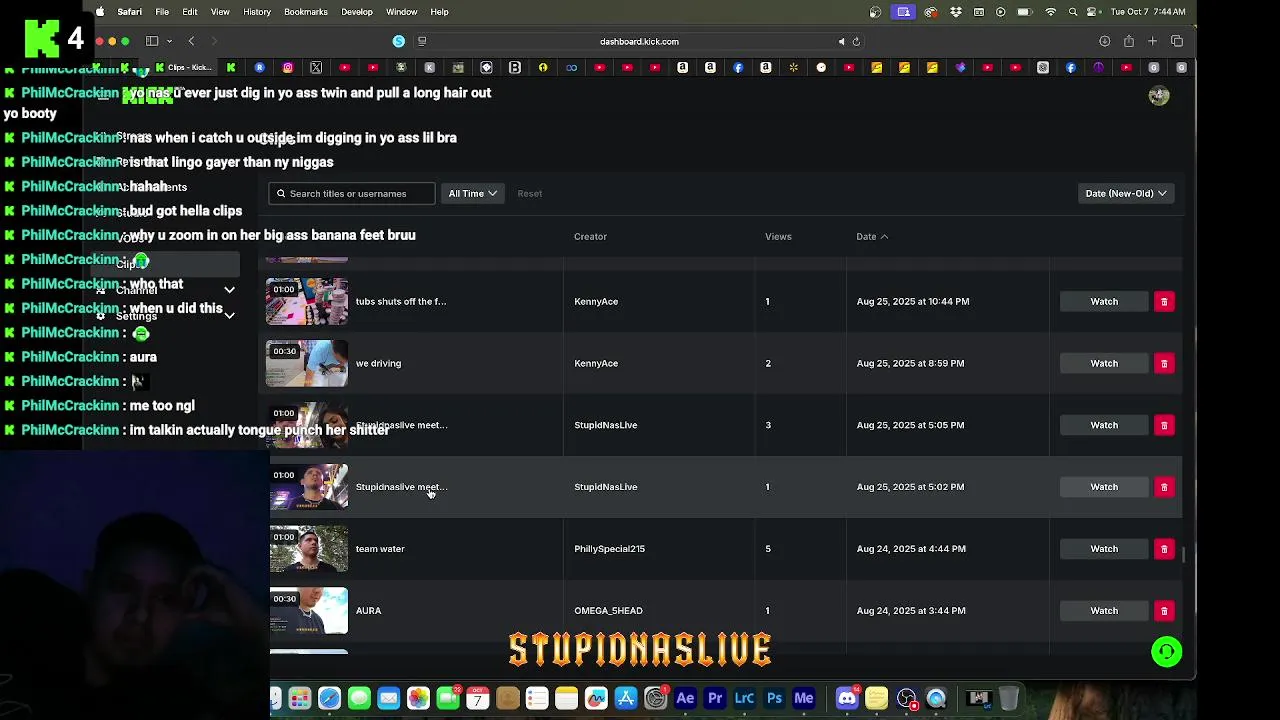Open the sidebar dropdown chevron in Safari toolbar
The height and width of the screenshot is (720, 1280).
169,41
